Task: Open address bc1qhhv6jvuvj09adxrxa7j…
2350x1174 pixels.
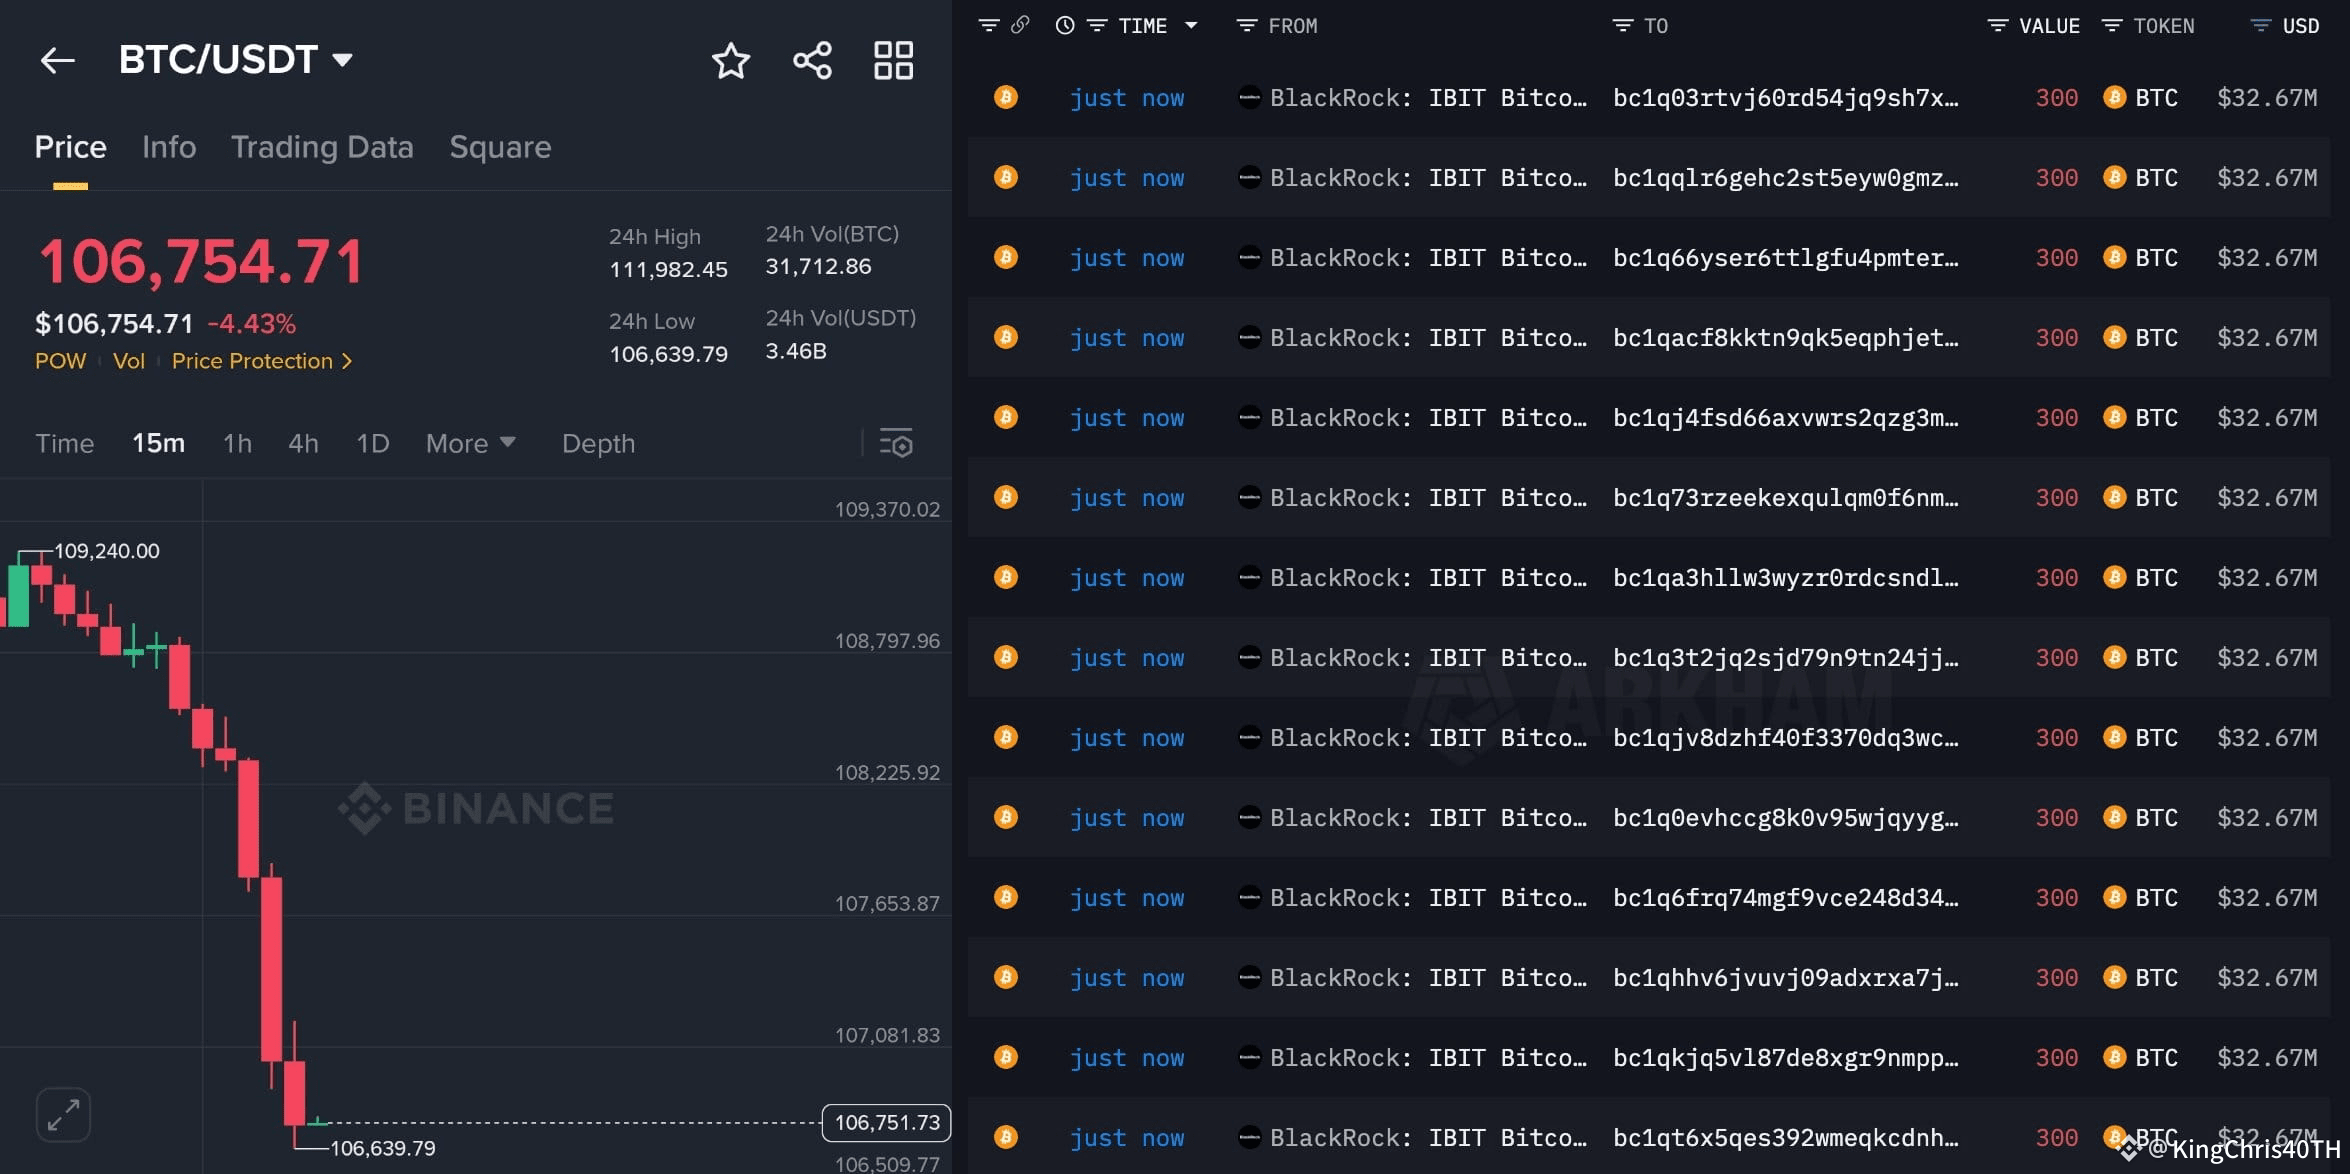Action: coord(1786,978)
